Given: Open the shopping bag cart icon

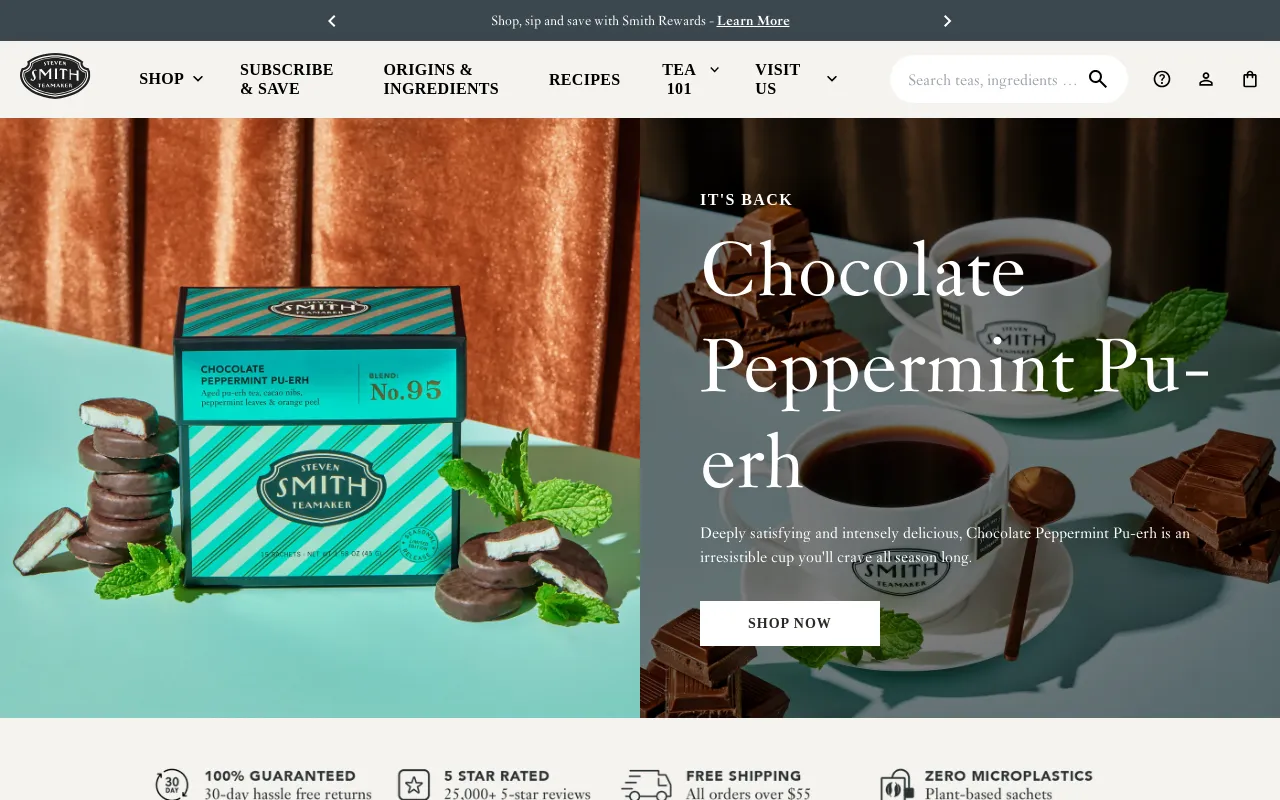Looking at the screenshot, I should tap(1250, 79).
